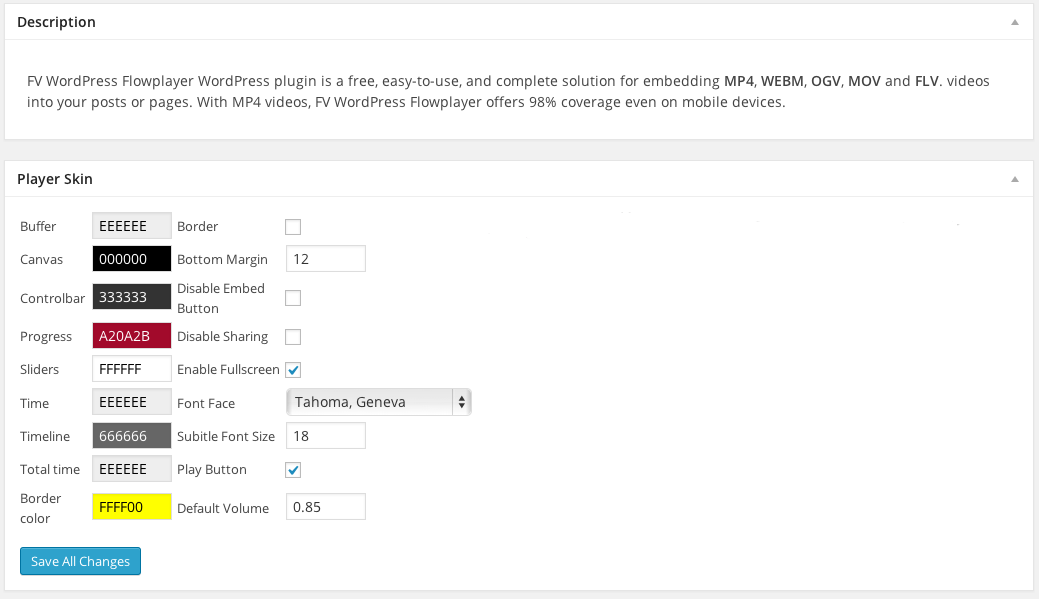Collapse the Description panel
Image resolution: width=1039 pixels, height=599 pixels.
(x=1014, y=23)
